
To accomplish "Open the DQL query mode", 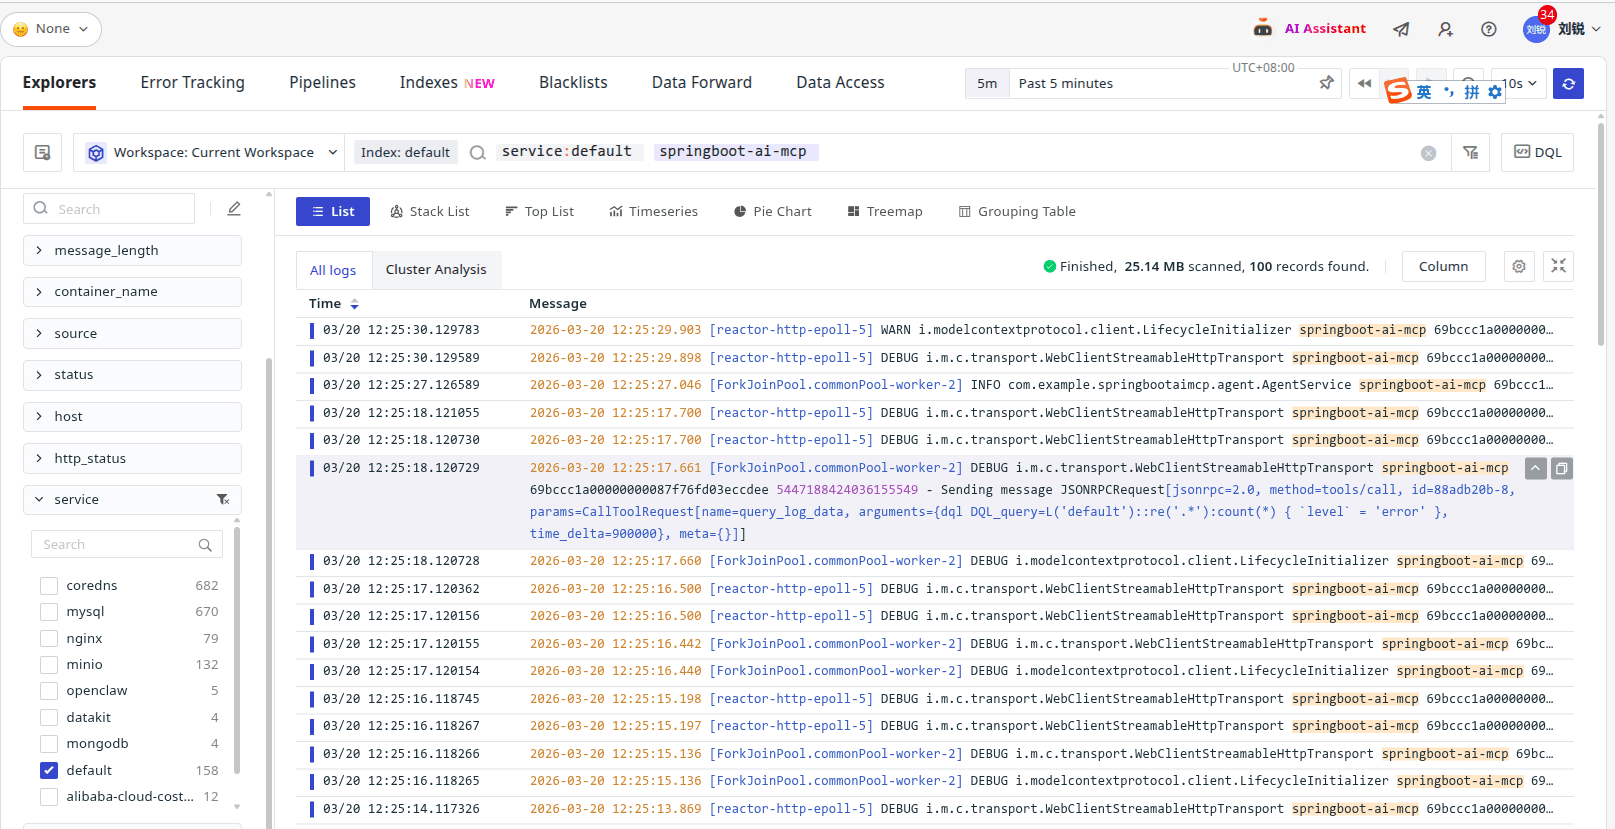I will 1537,152.
